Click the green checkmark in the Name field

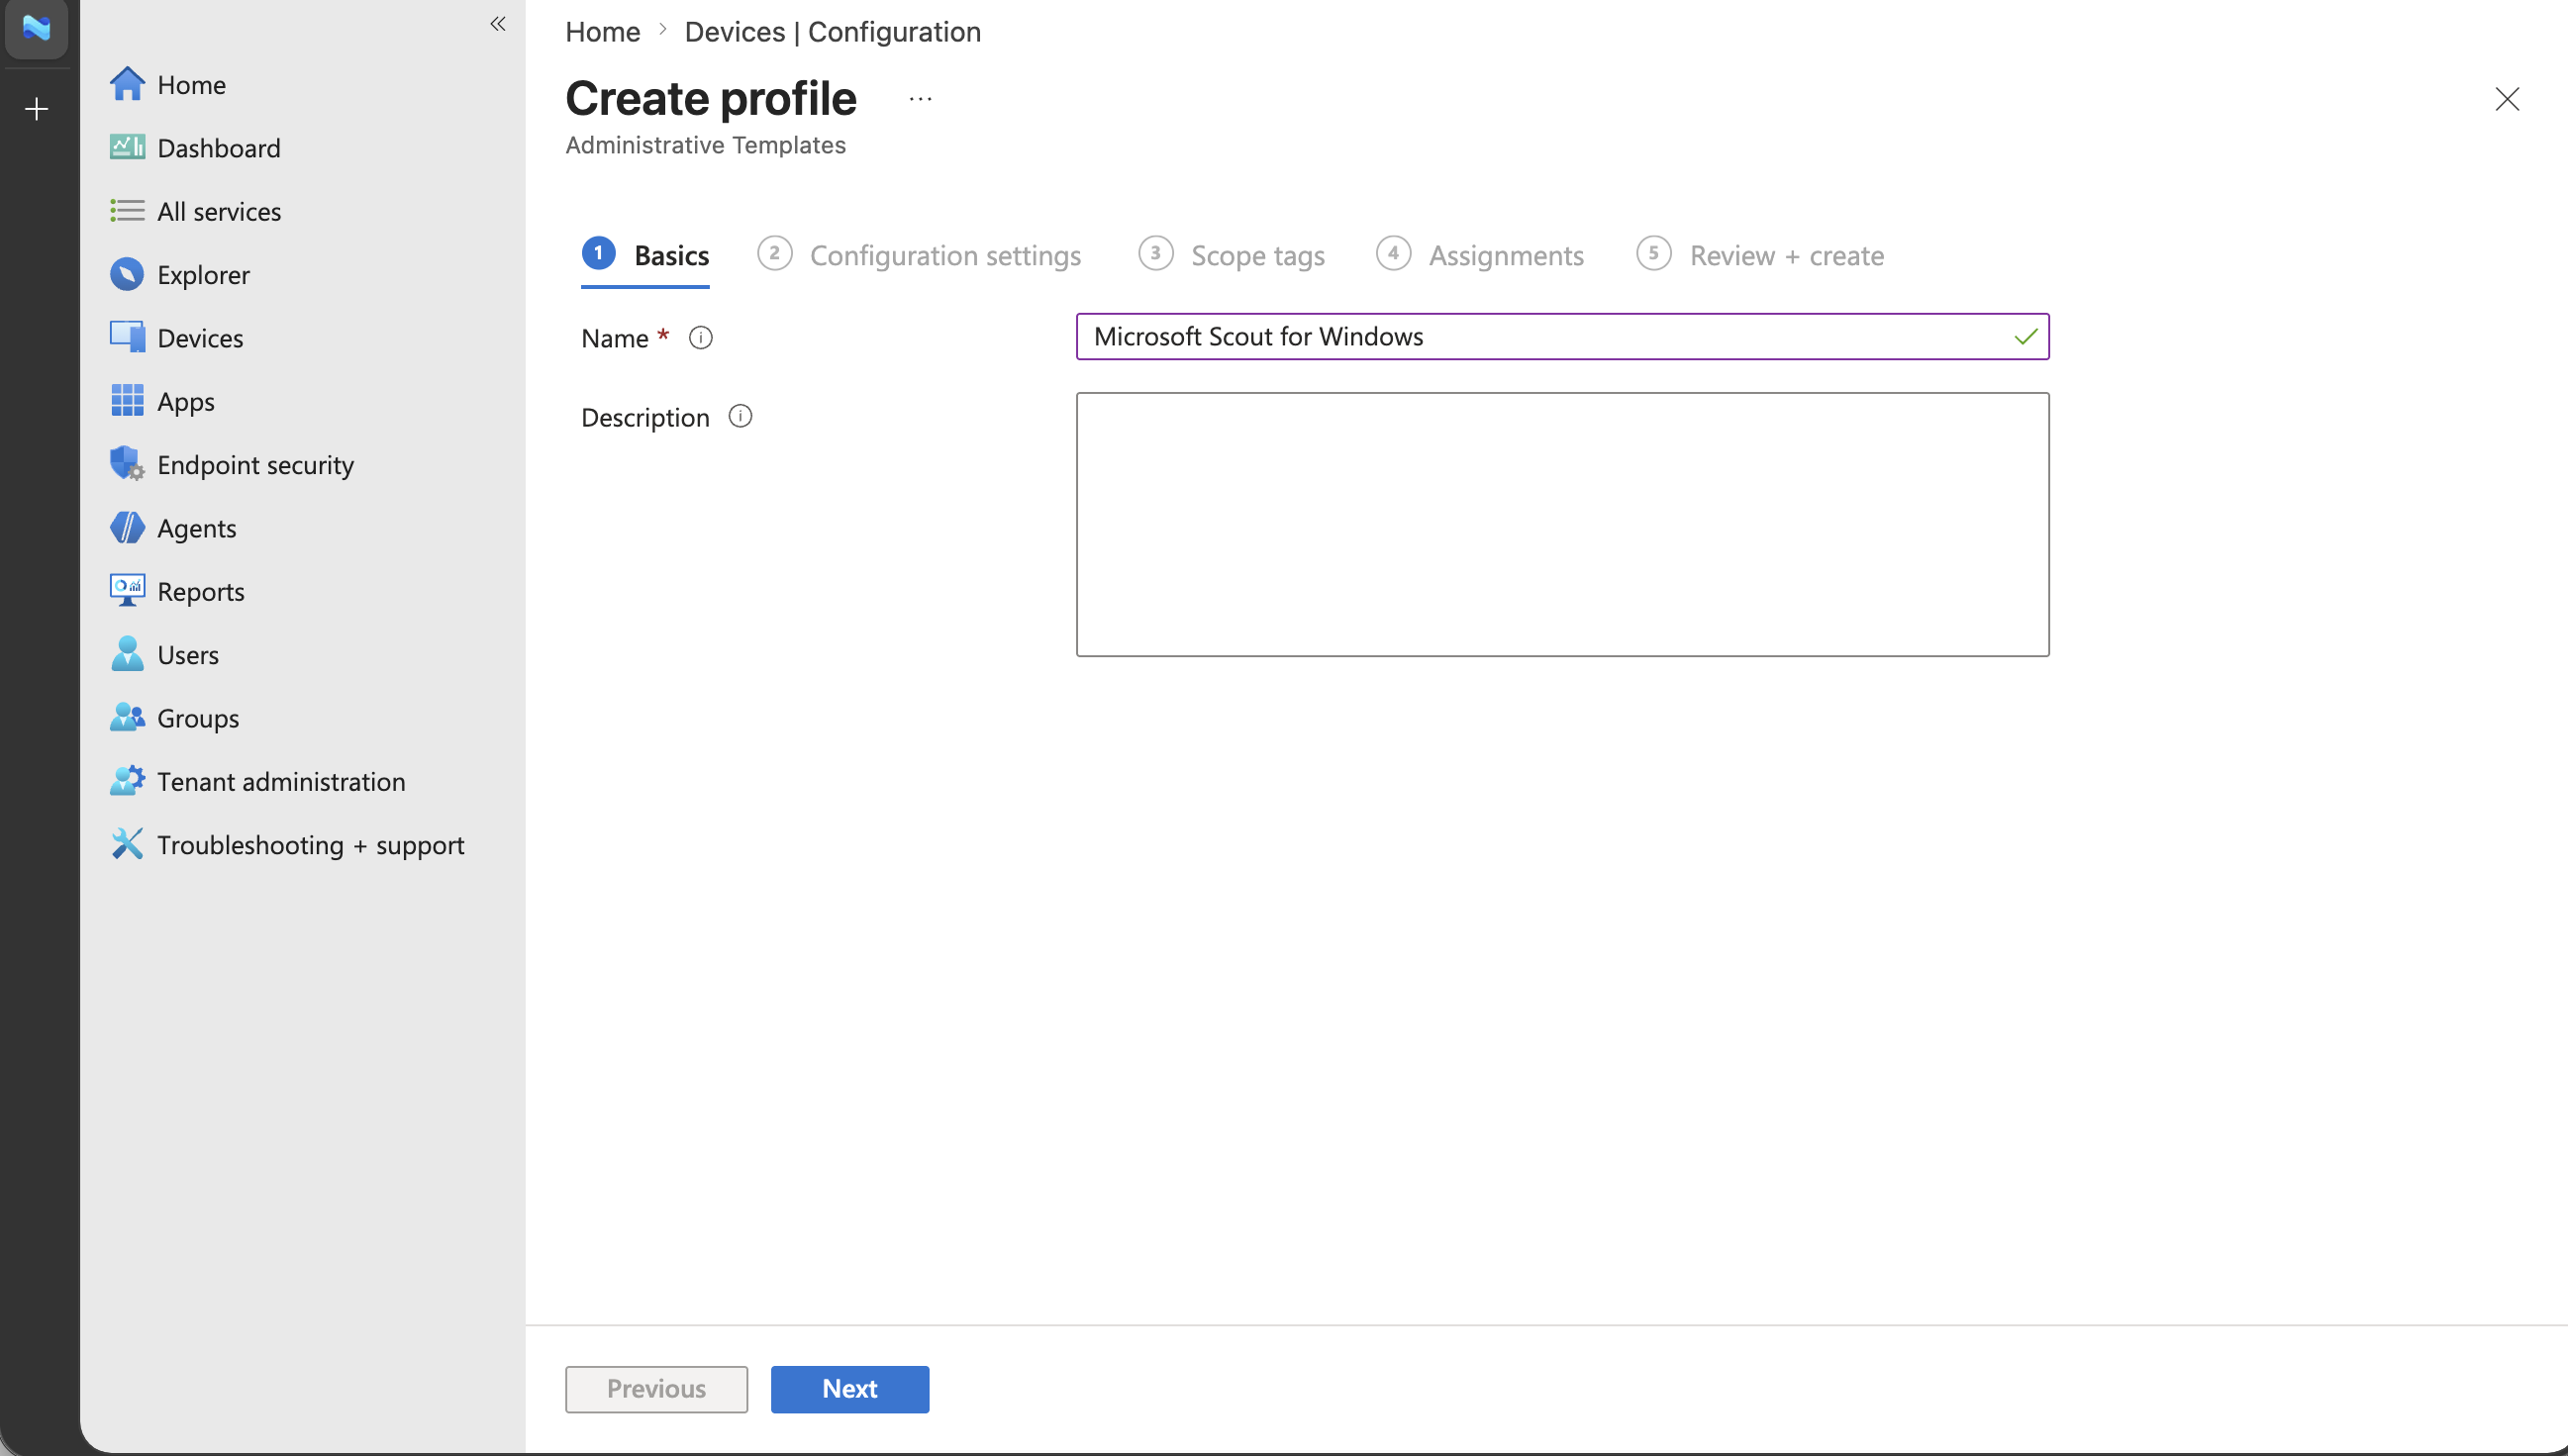click(2026, 337)
